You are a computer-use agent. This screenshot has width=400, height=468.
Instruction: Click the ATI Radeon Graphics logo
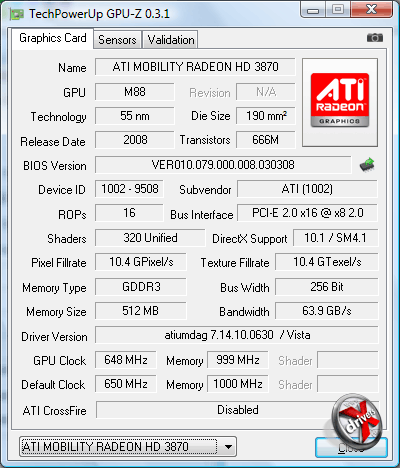coord(340,100)
